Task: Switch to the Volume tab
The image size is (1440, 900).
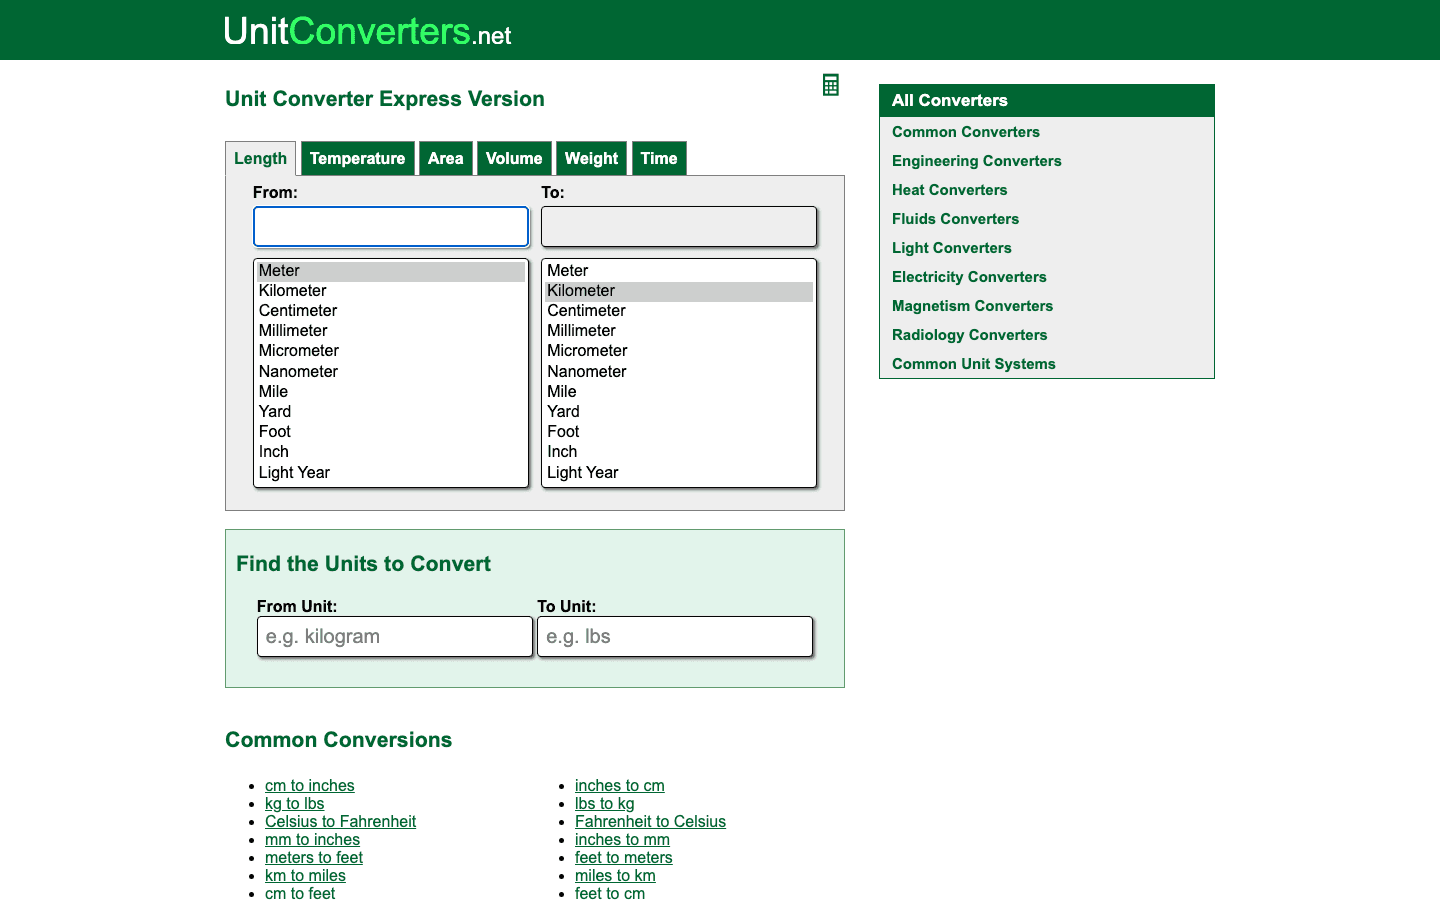Action: [x=514, y=158]
